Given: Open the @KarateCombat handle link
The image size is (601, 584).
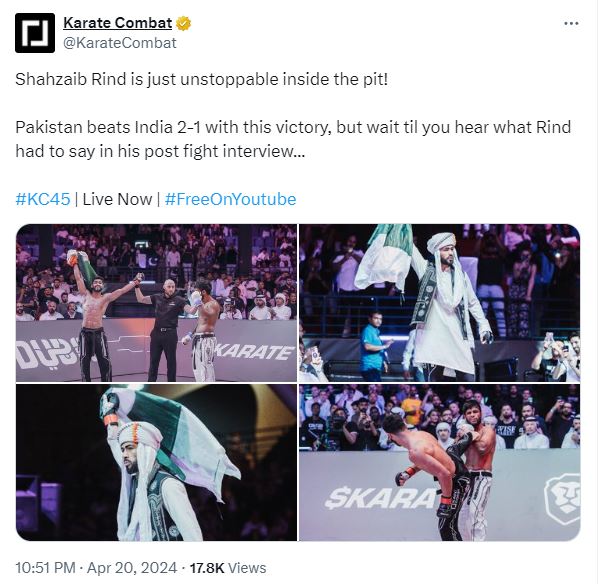Looking at the screenshot, I should pos(120,43).
